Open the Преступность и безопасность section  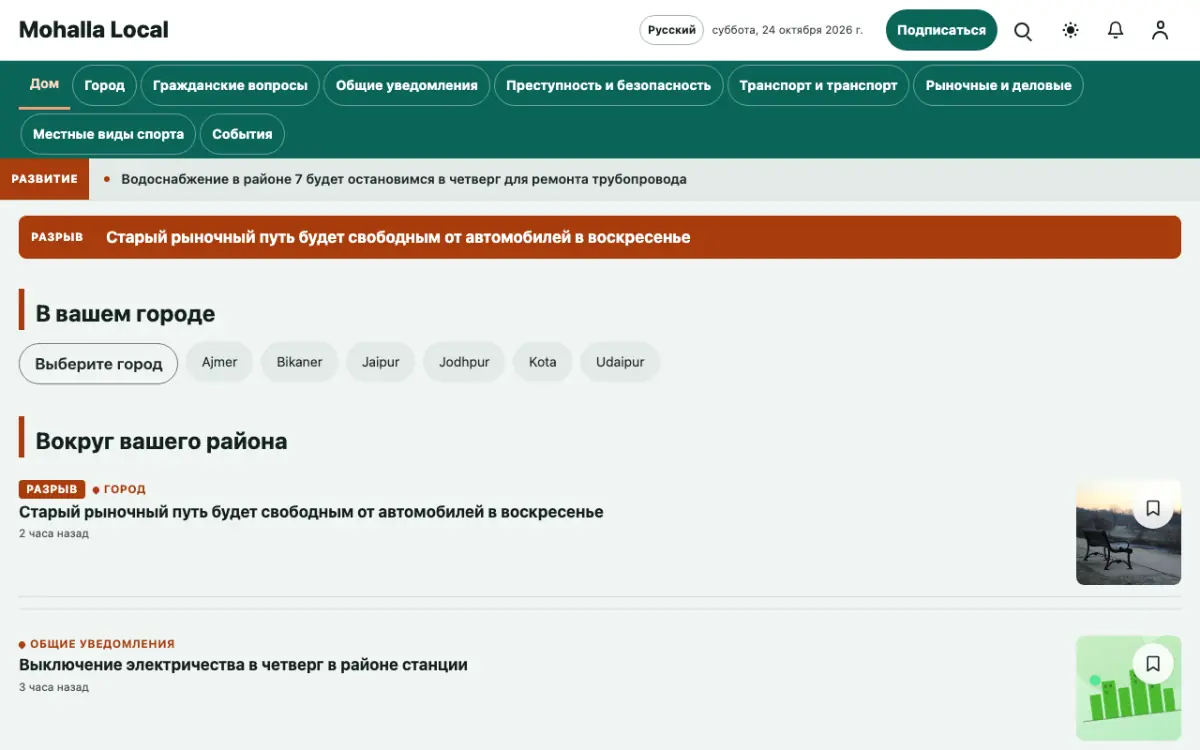click(608, 86)
